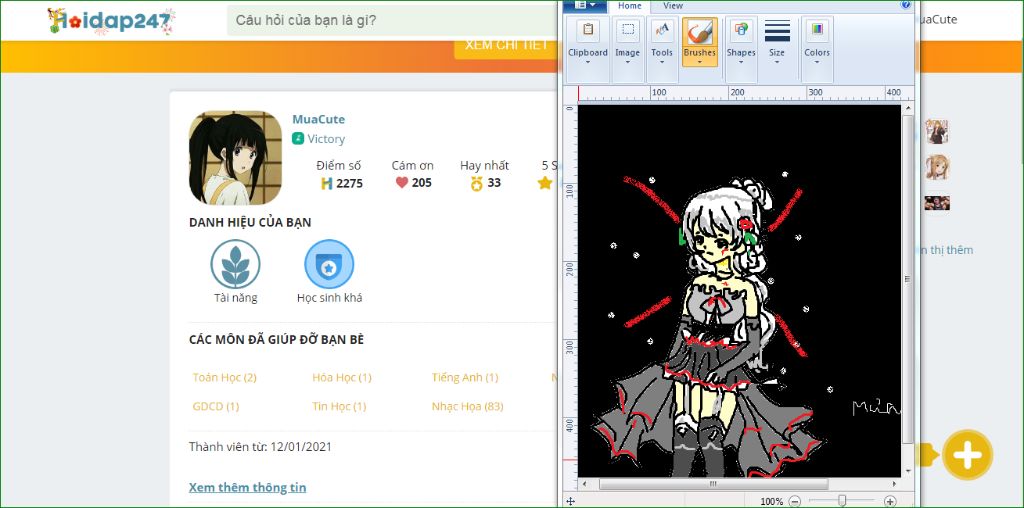Click the MuaCute username link

[319, 119]
